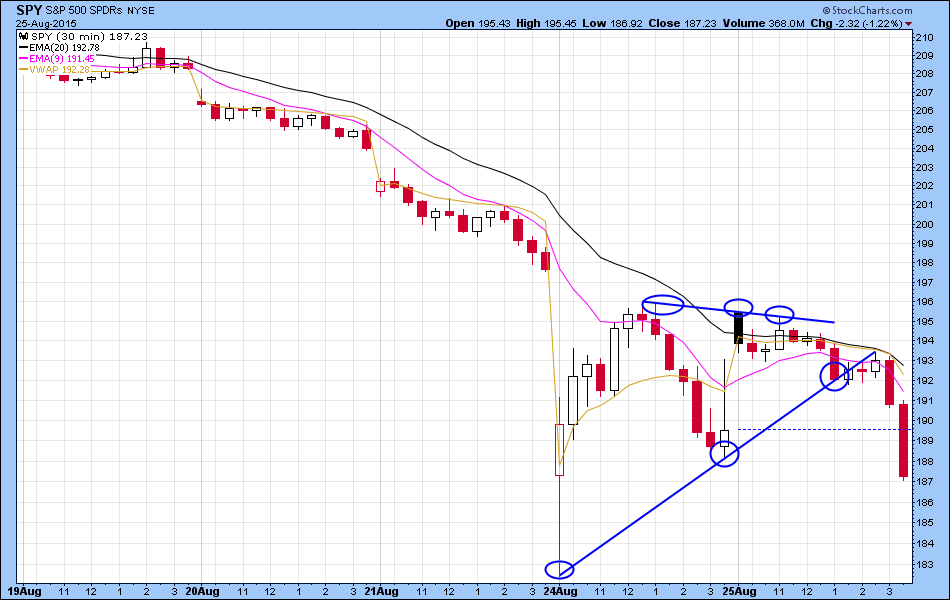
Task: Click the VWAP 192.28 legend entry
Action: 59,70
